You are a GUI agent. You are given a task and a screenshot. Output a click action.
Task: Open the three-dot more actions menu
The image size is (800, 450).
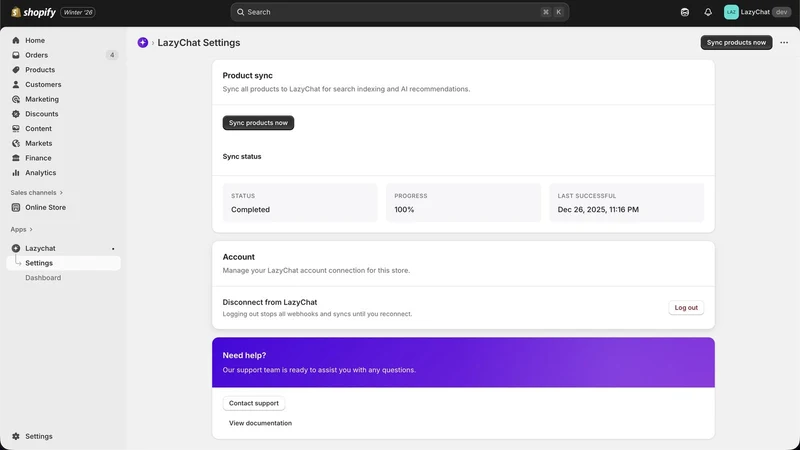tap(784, 43)
